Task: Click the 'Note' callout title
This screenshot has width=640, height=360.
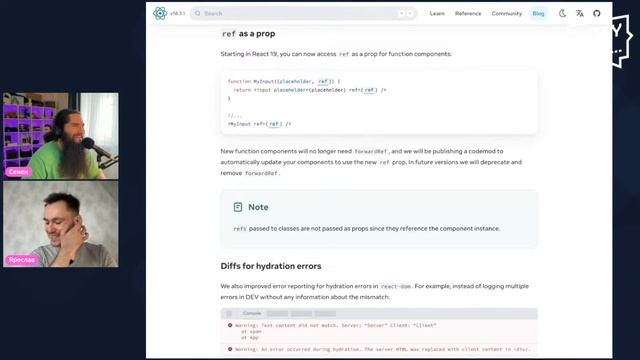Action: 258,207
